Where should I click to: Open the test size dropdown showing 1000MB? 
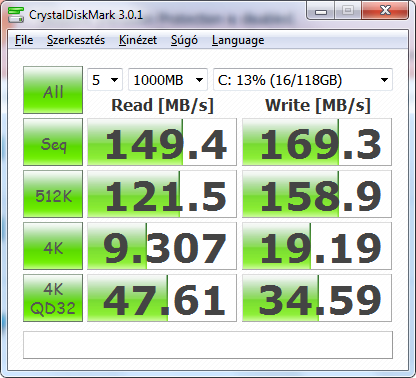[168, 80]
